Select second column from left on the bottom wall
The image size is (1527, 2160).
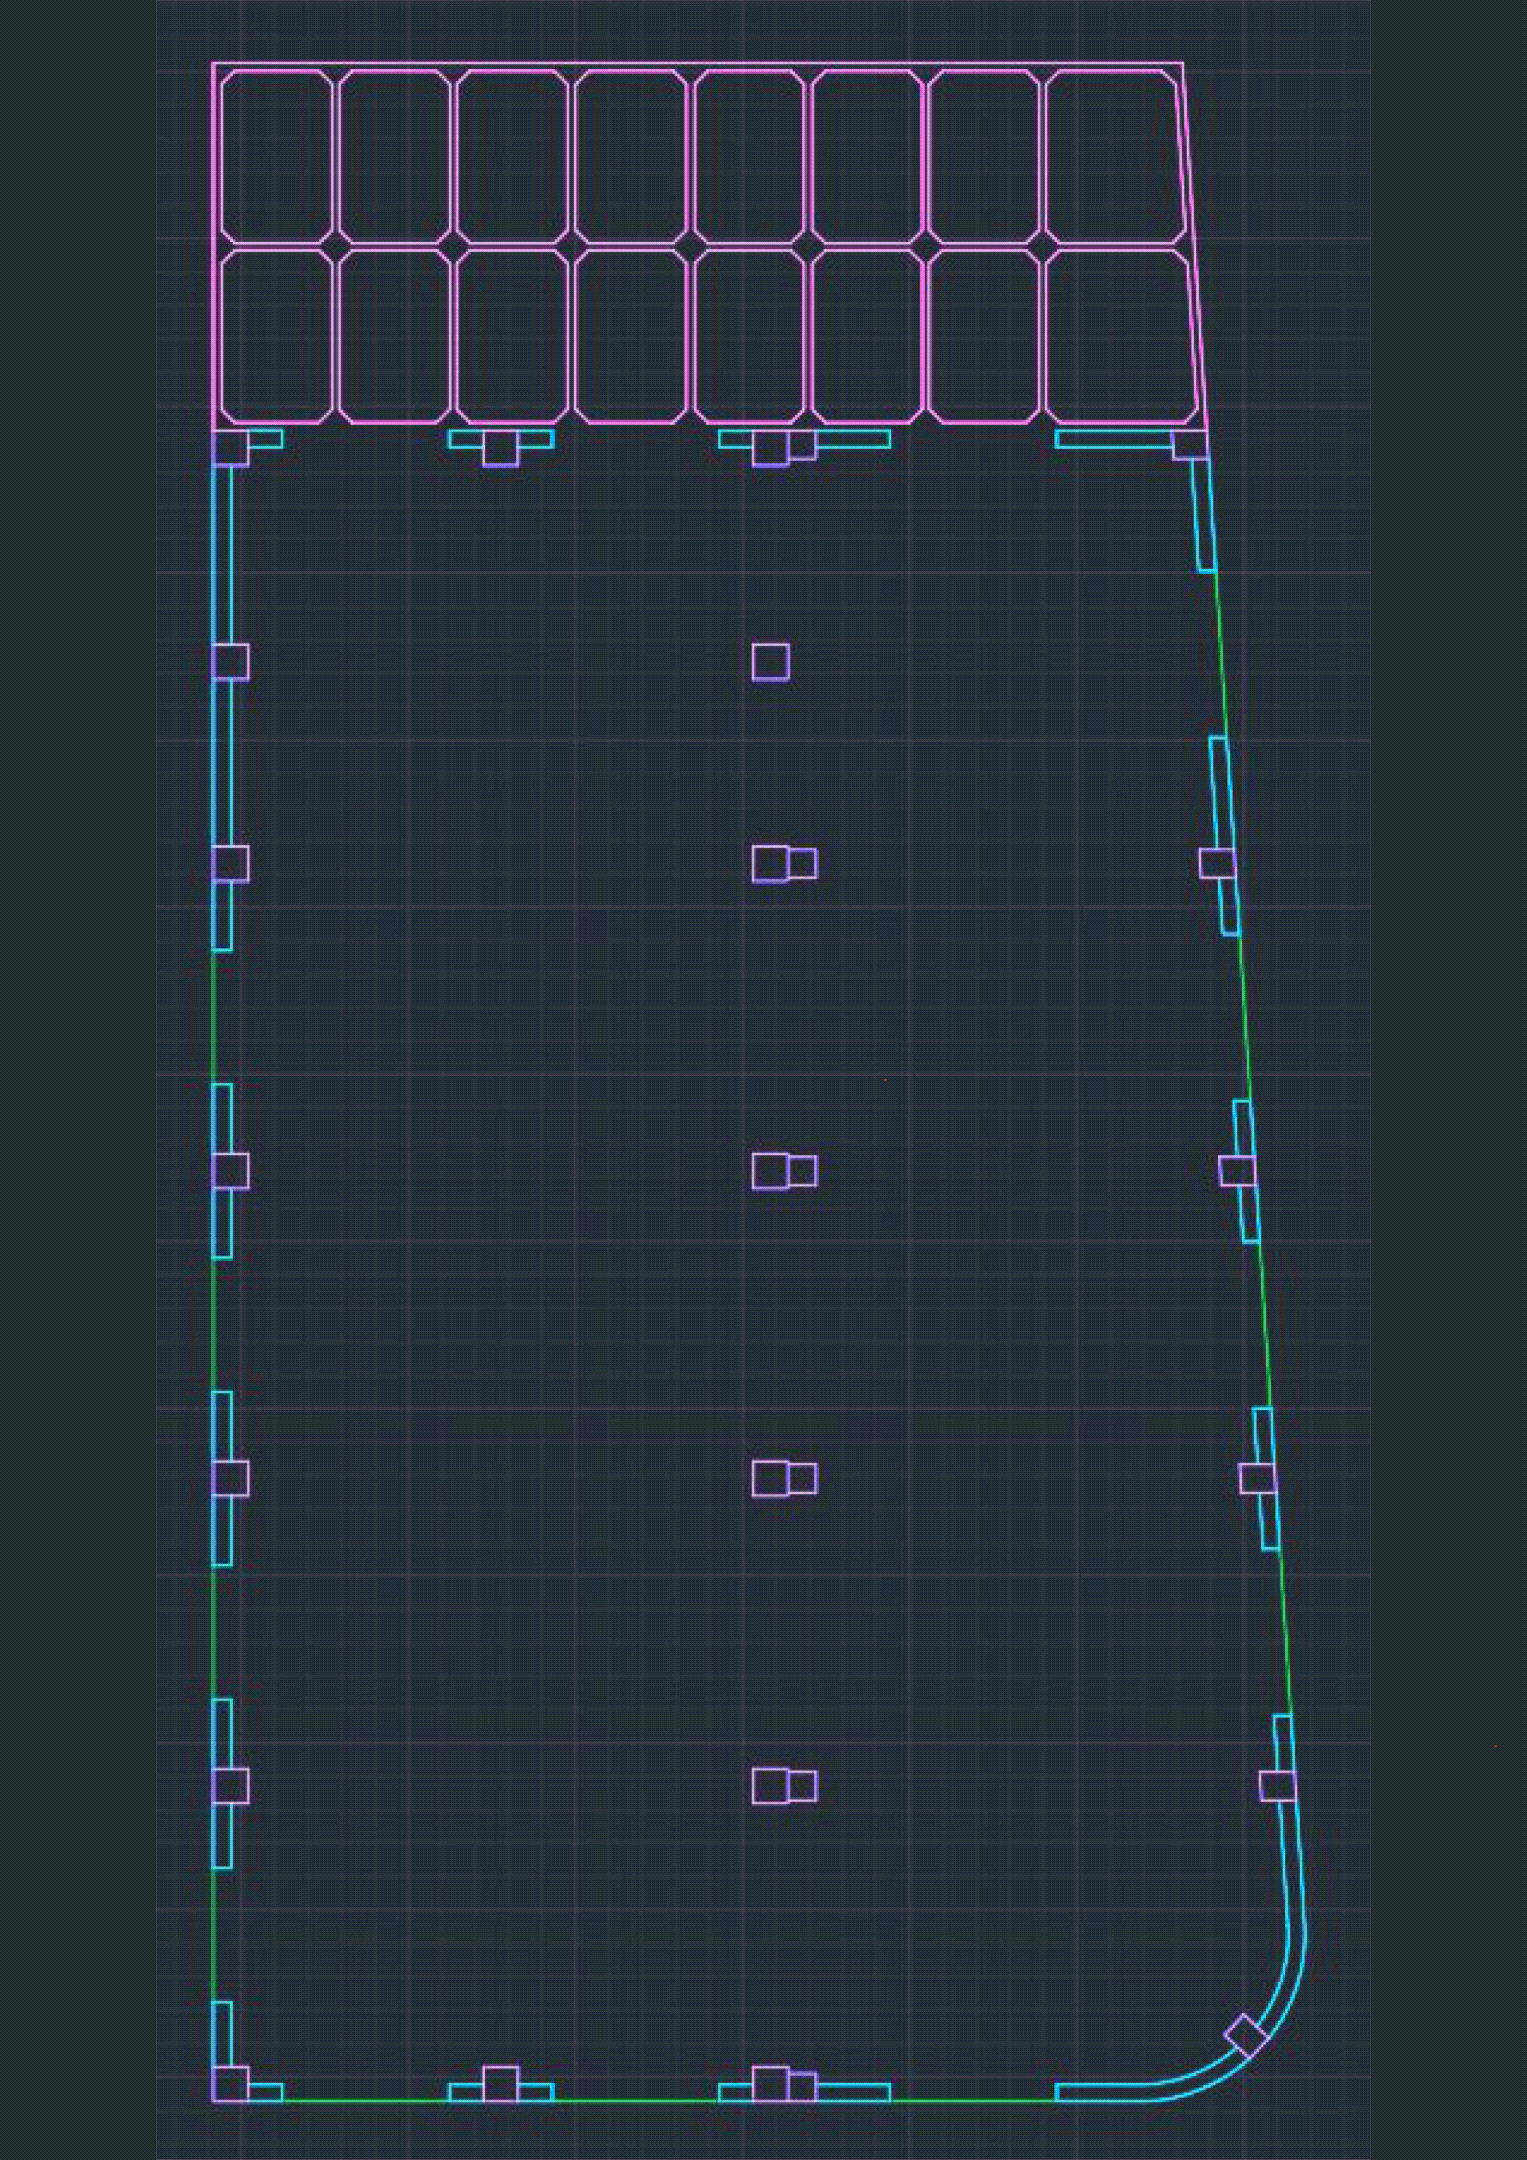click(x=500, y=2084)
